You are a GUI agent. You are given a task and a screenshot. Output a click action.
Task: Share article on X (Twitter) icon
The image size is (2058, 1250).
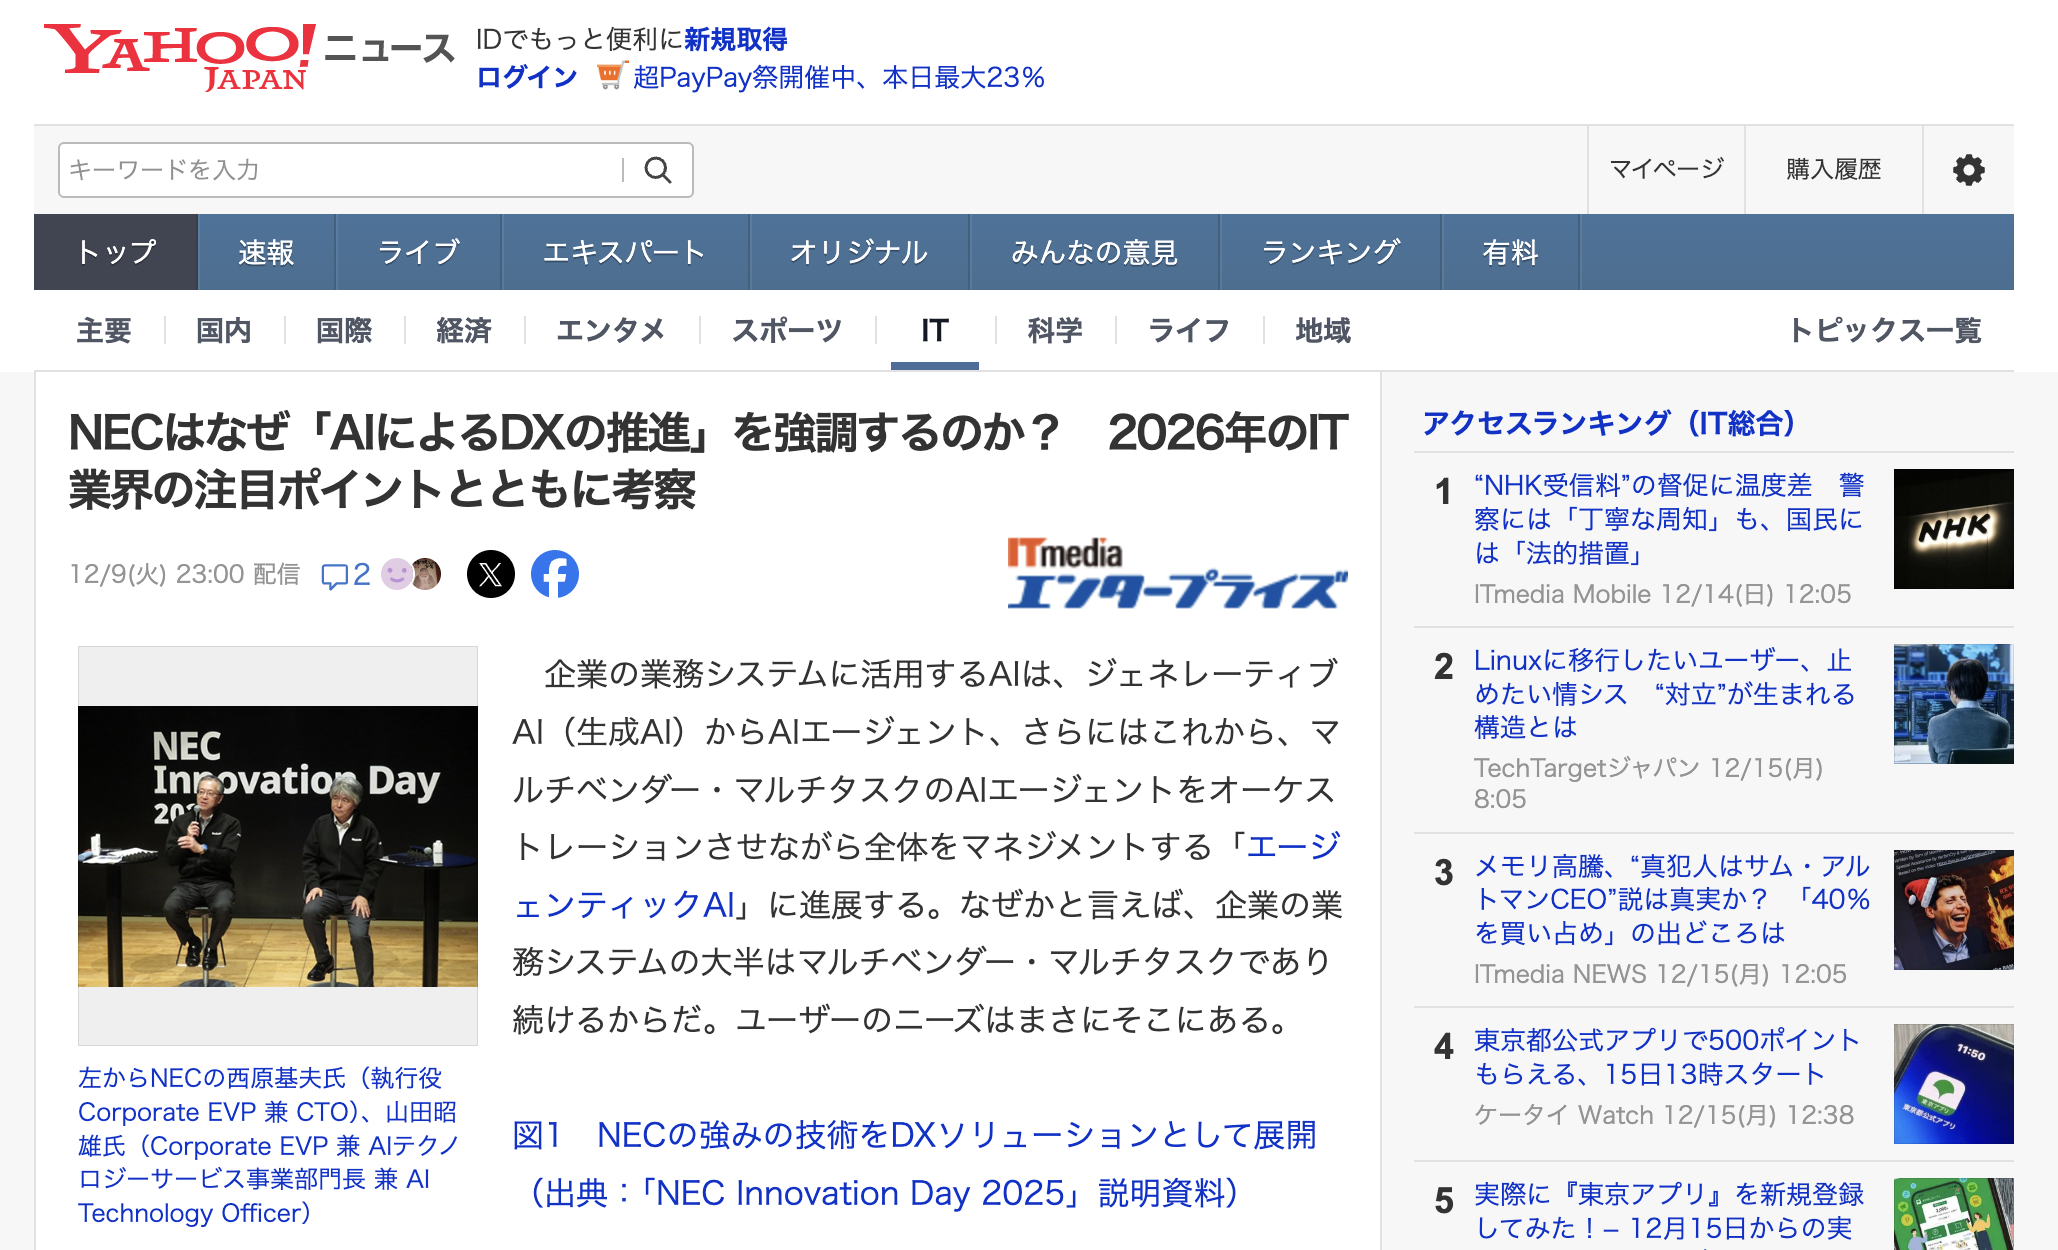(491, 574)
